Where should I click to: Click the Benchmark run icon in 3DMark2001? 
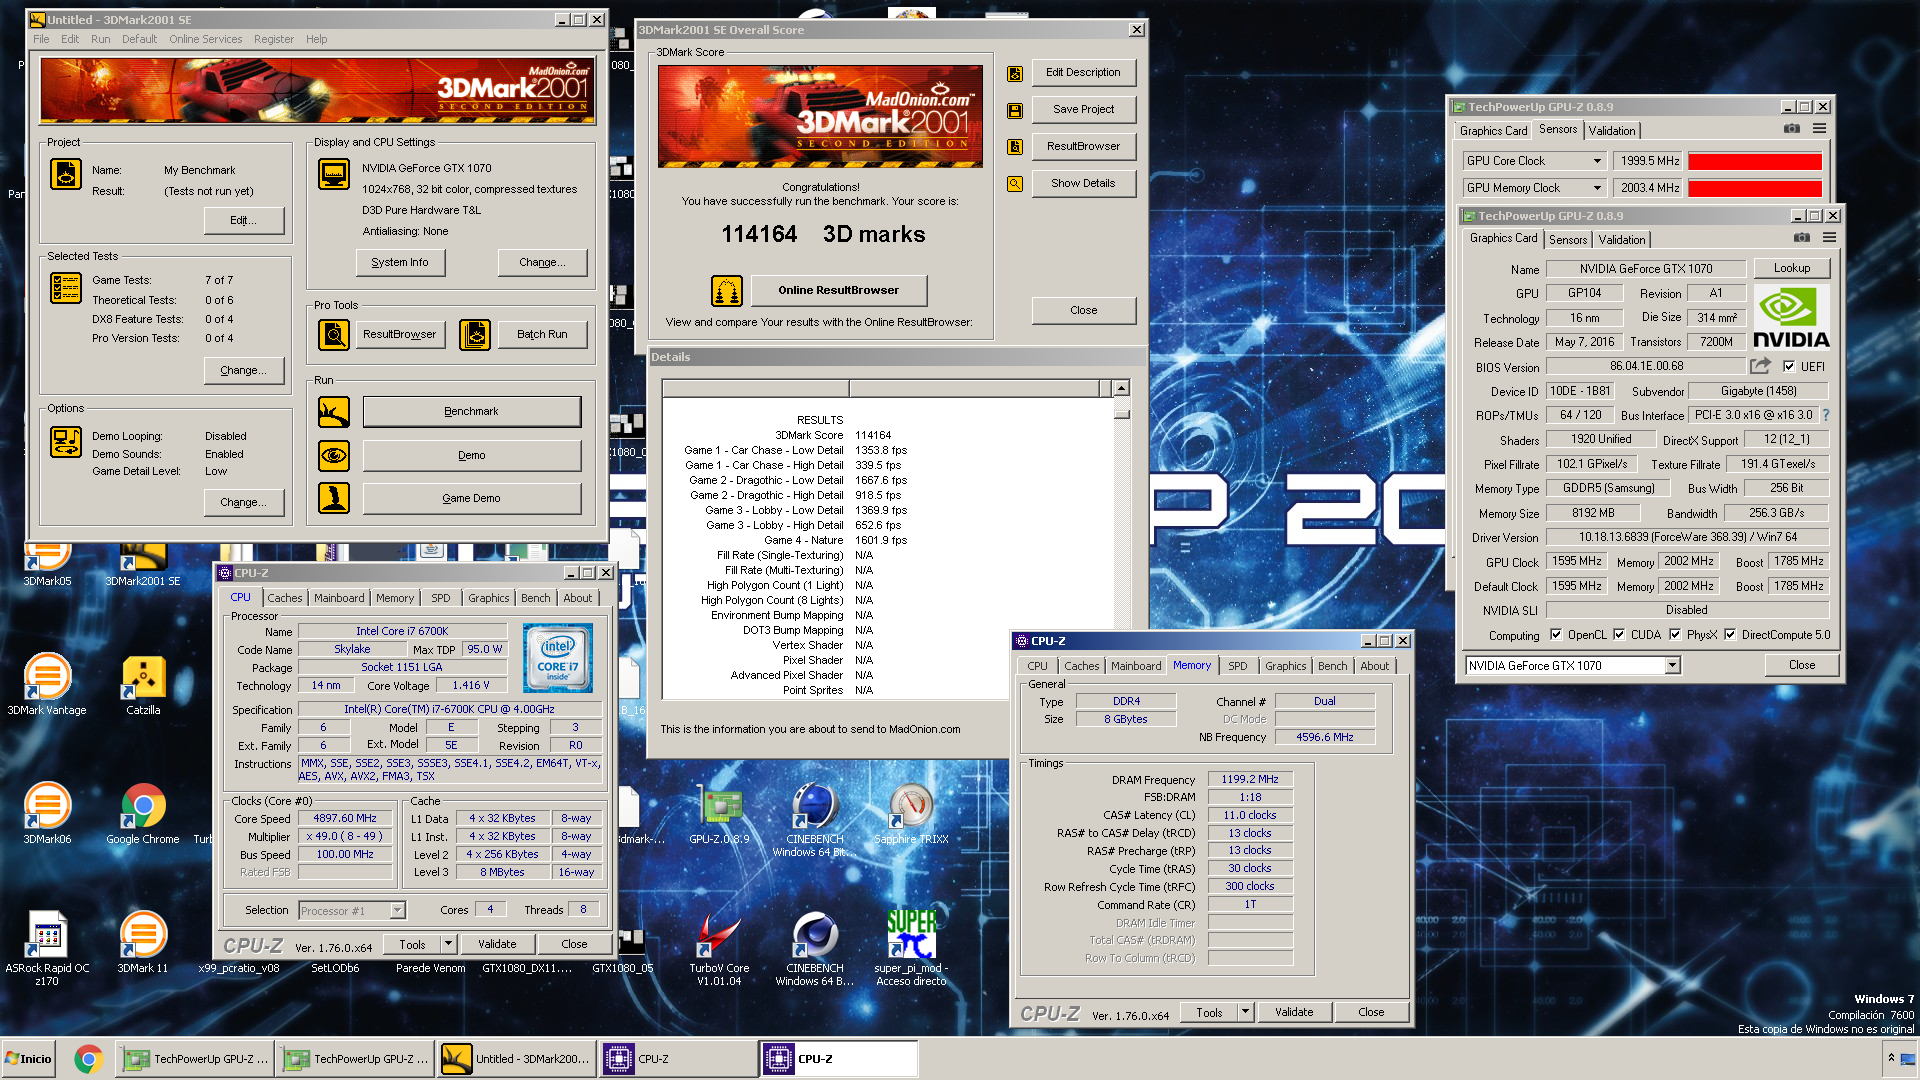334,412
